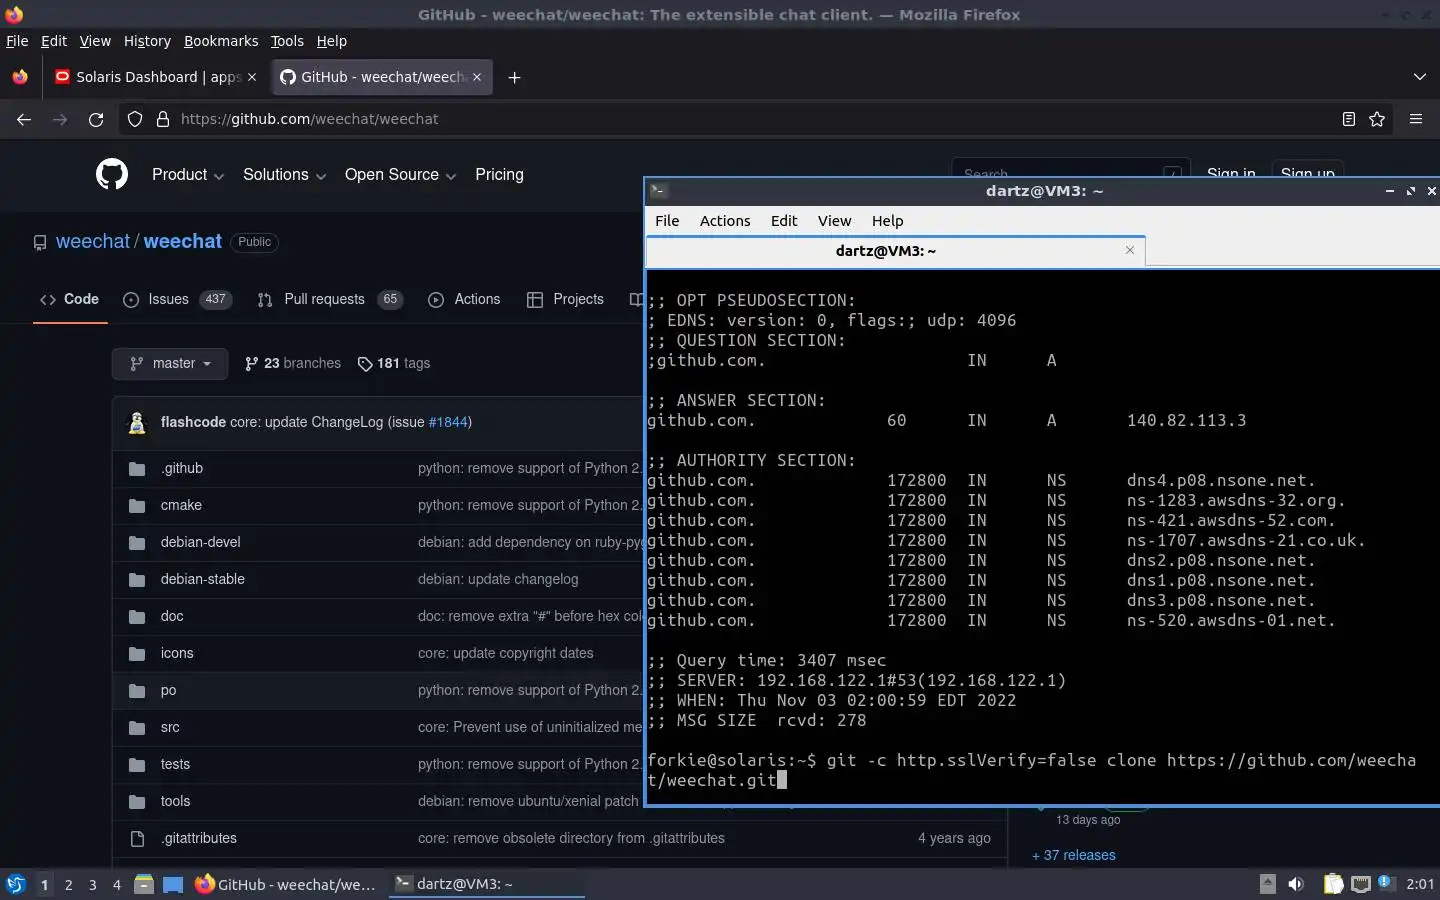Image resolution: width=1440 pixels, height=900 pixels.
Task: Toggle reader view icon in address bar
Action: pos(1348,119)
